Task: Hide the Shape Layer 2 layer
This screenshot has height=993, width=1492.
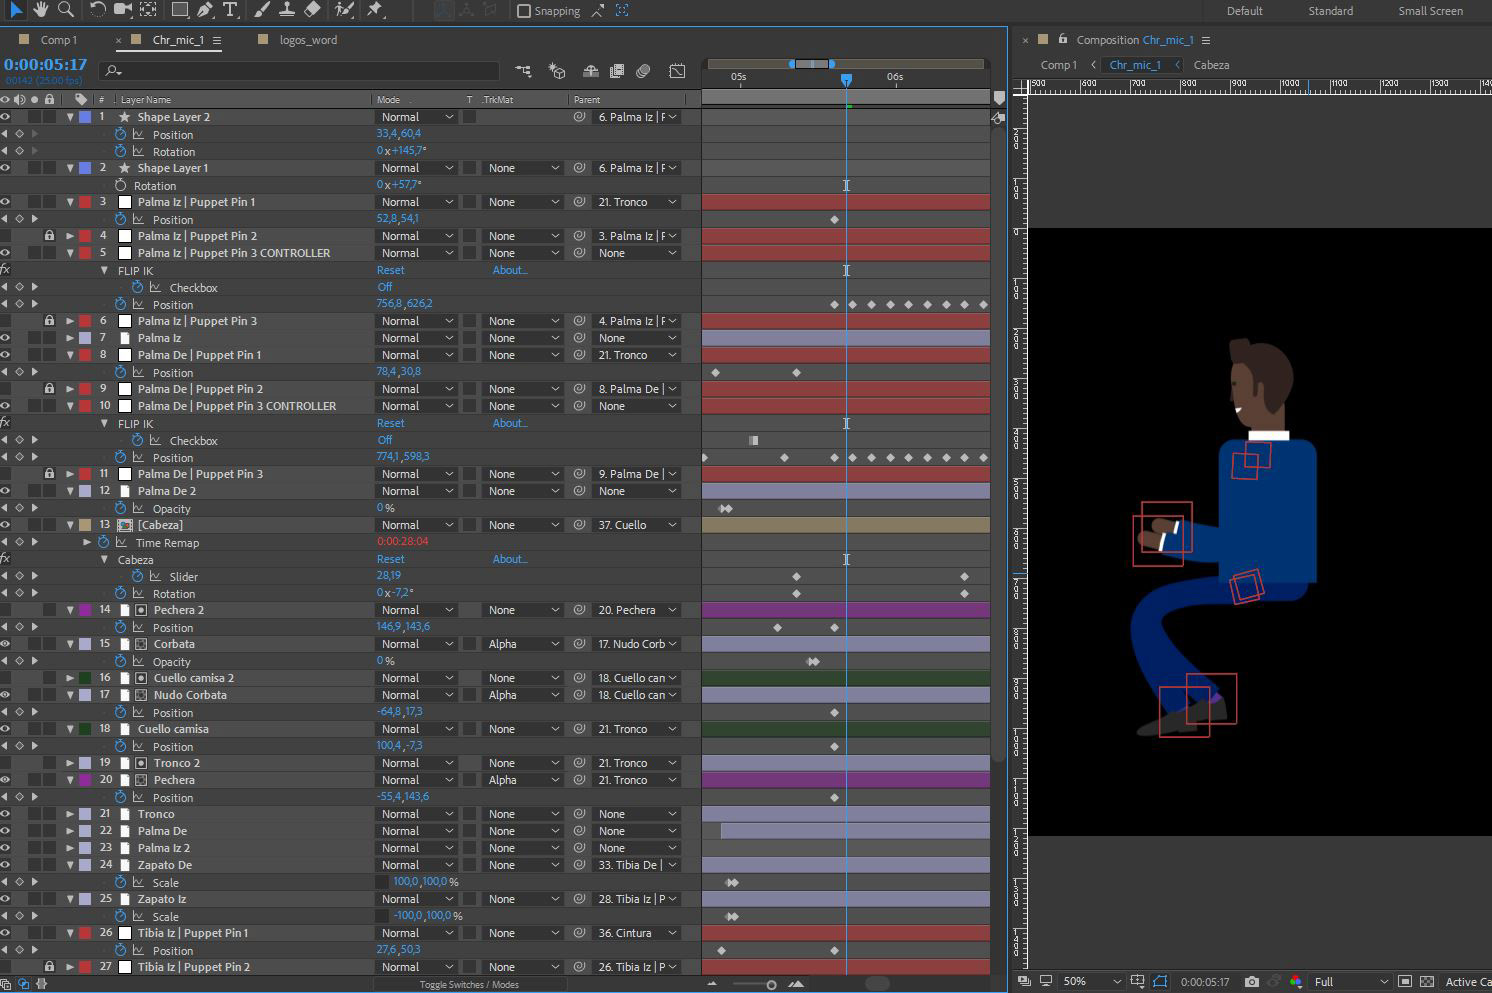Action: [x=5, y=117]
